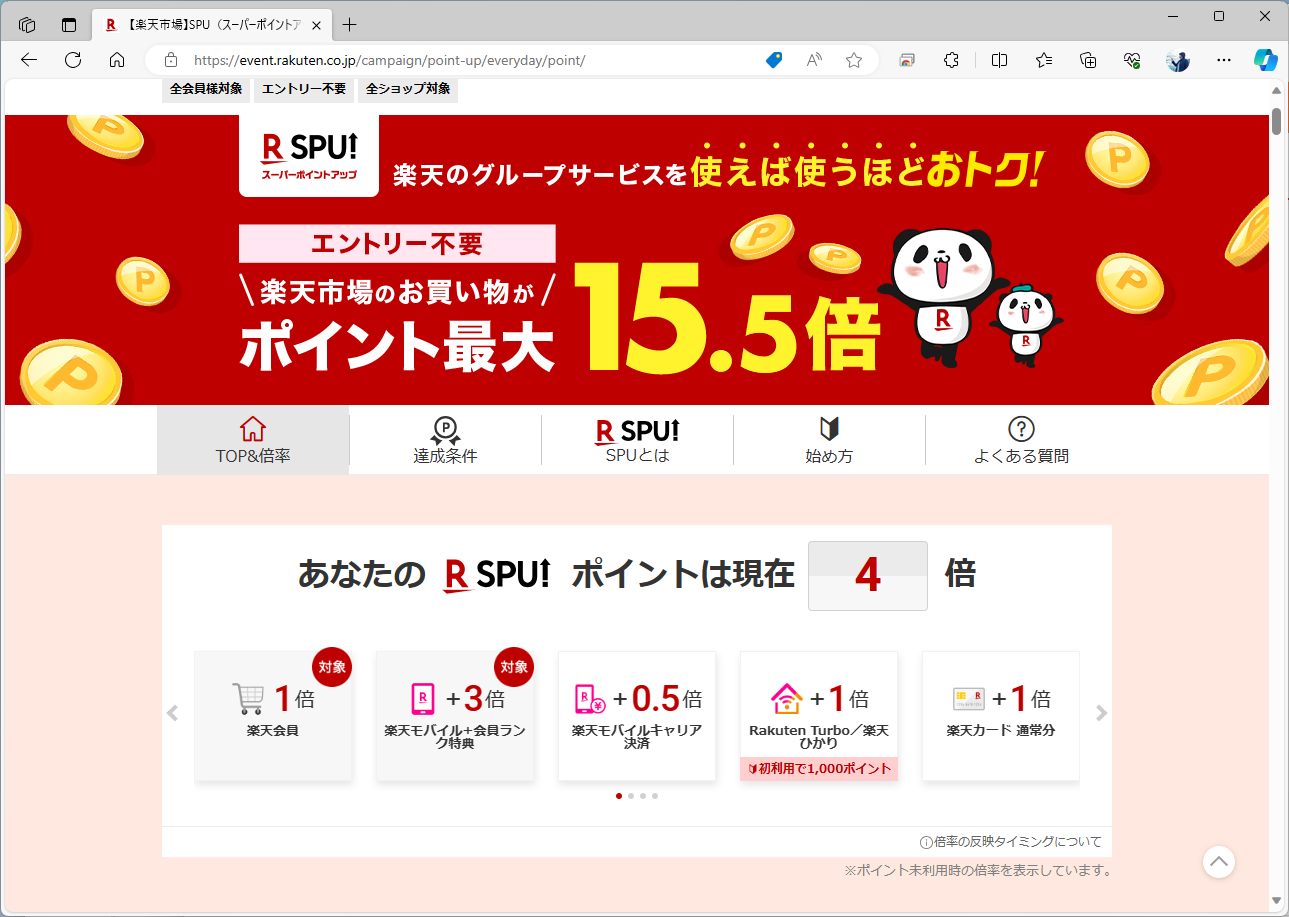Click the 15.5倍 banner headline

727,320
